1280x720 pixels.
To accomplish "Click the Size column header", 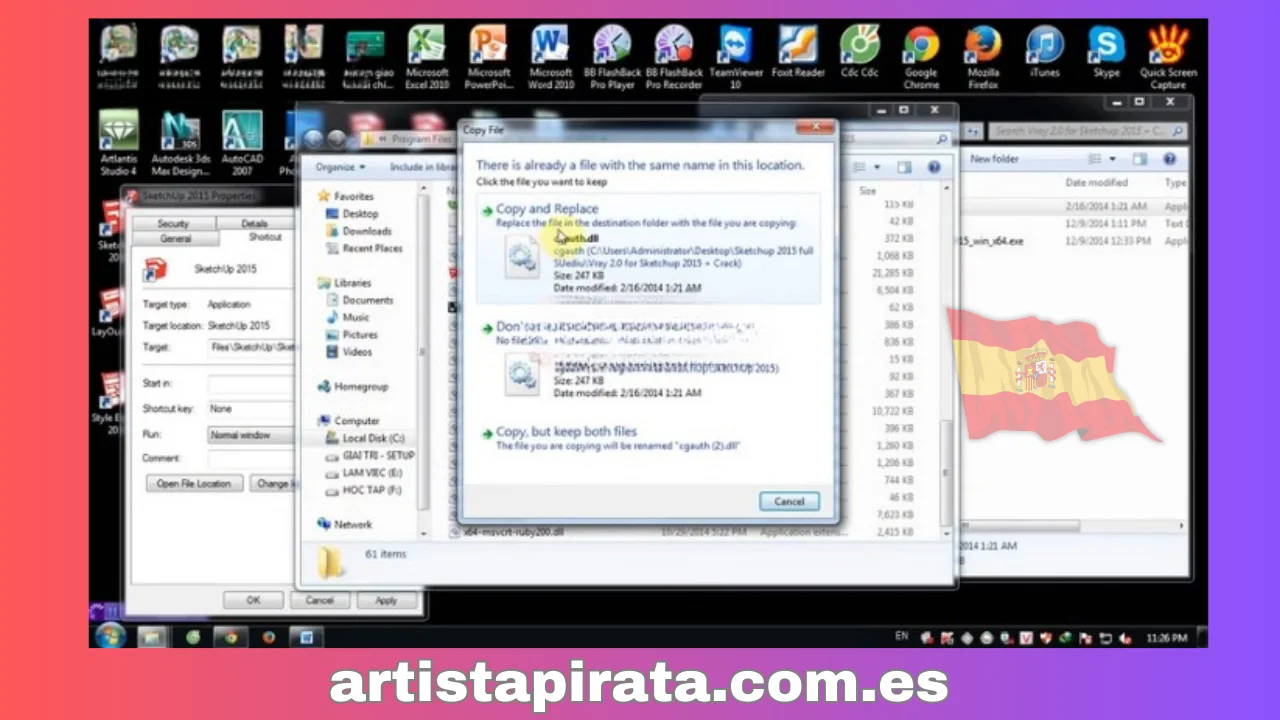I will click(x=868, y=190).
